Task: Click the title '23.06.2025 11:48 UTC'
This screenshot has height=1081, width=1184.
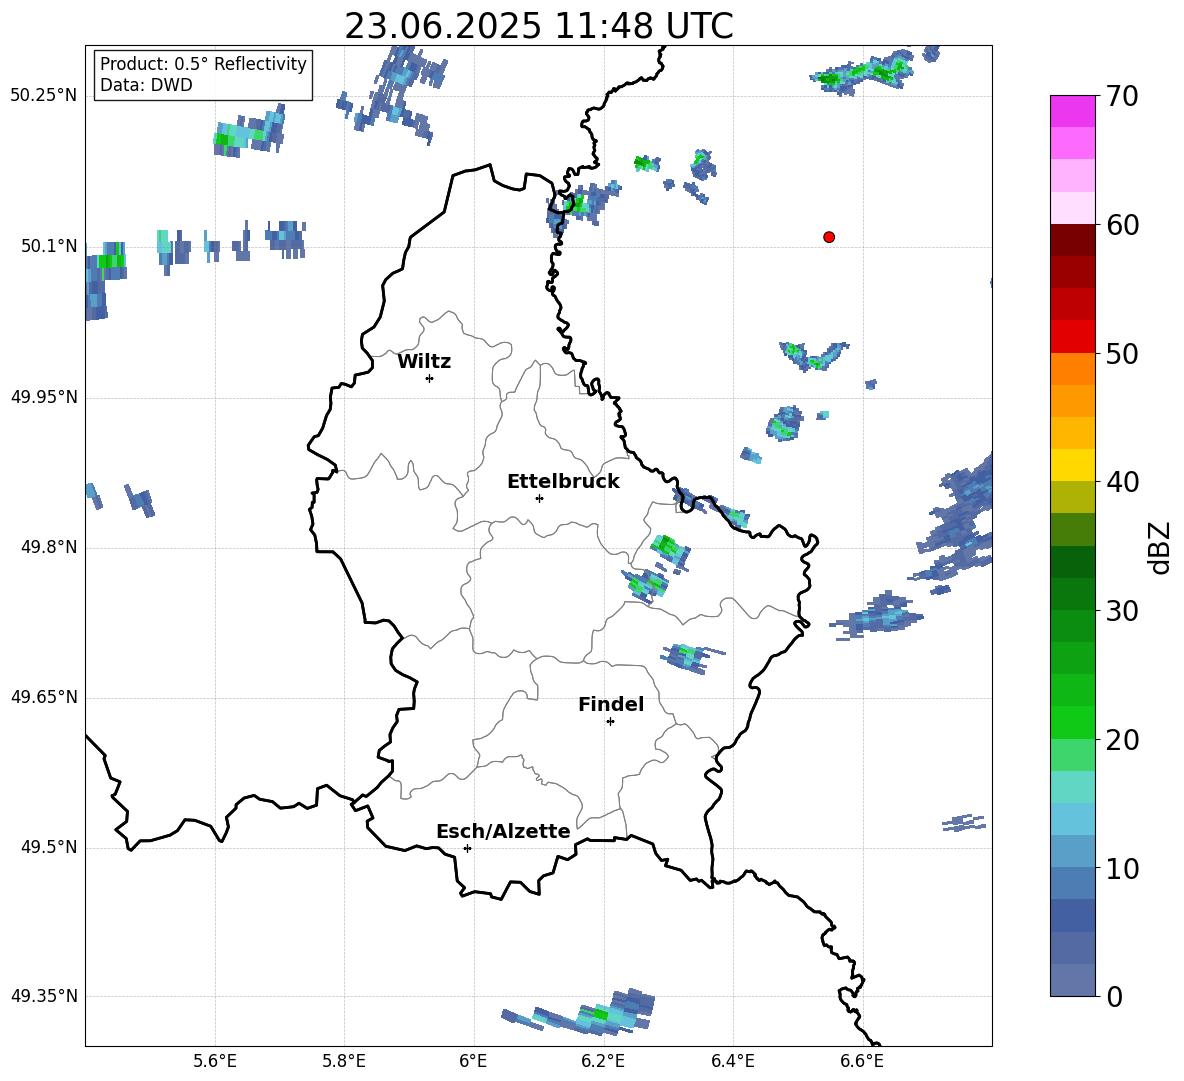Action: [538, 26]
